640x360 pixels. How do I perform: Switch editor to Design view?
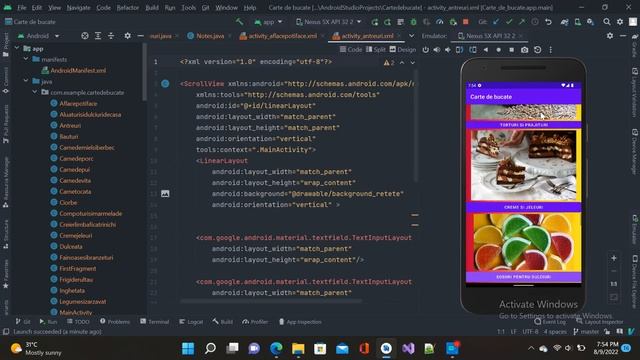[402, 49]
